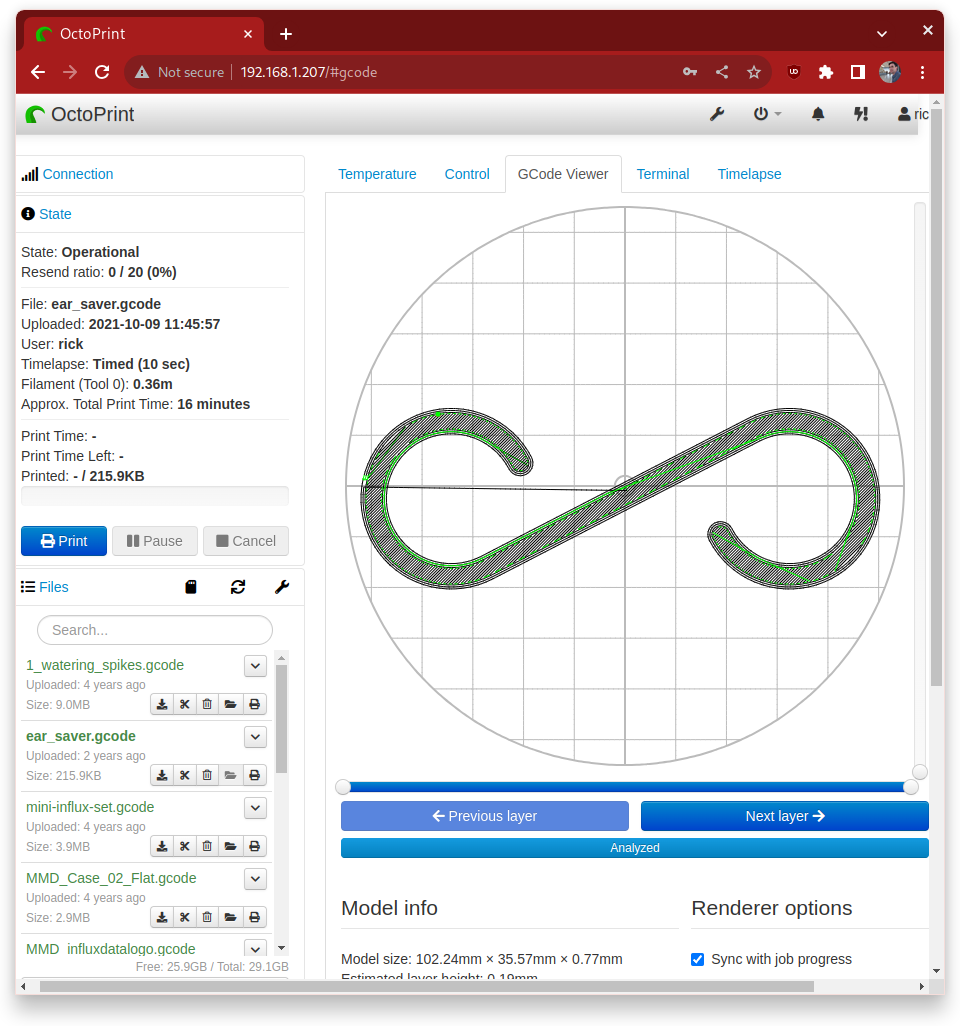Open OctoPrint settings with the wrench icon
The width and height of the screenshot is (960, 1026).
point(717,114)
